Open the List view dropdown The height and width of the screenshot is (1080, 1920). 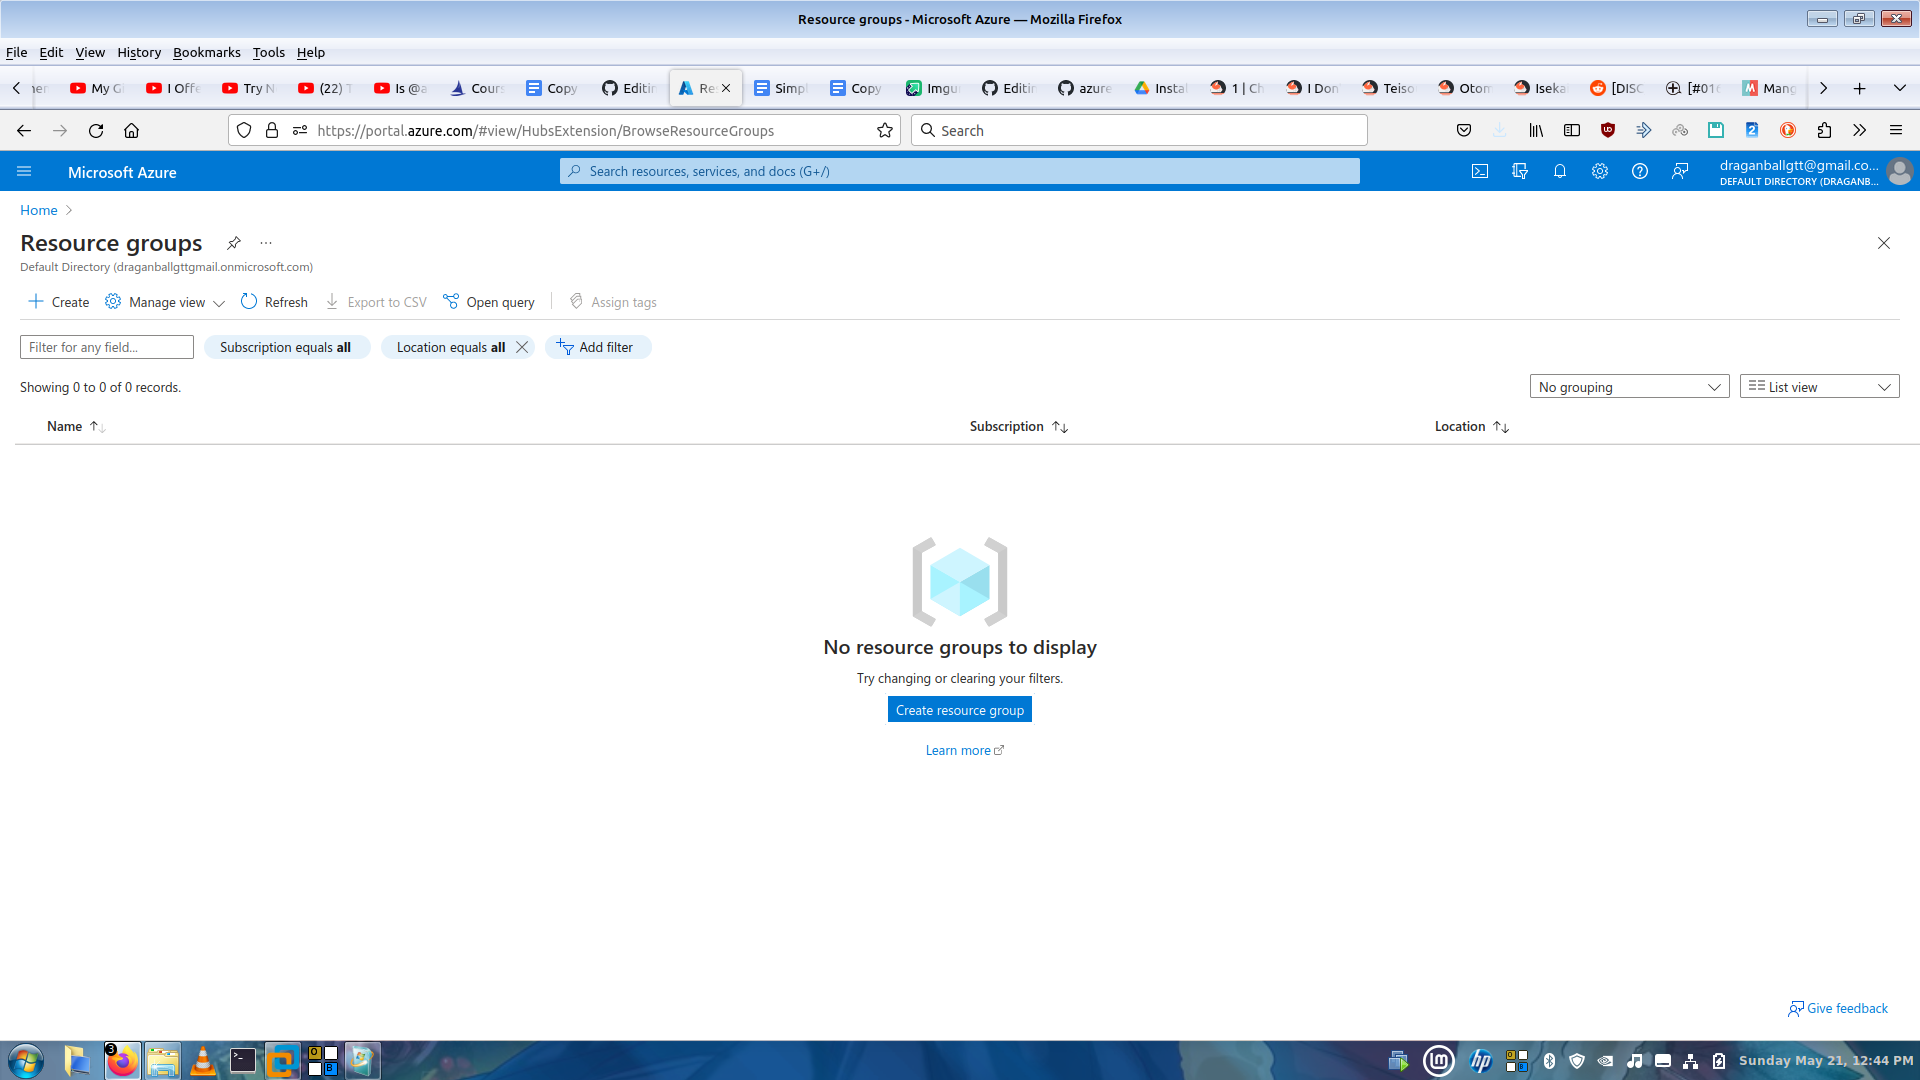[1819, 387]
